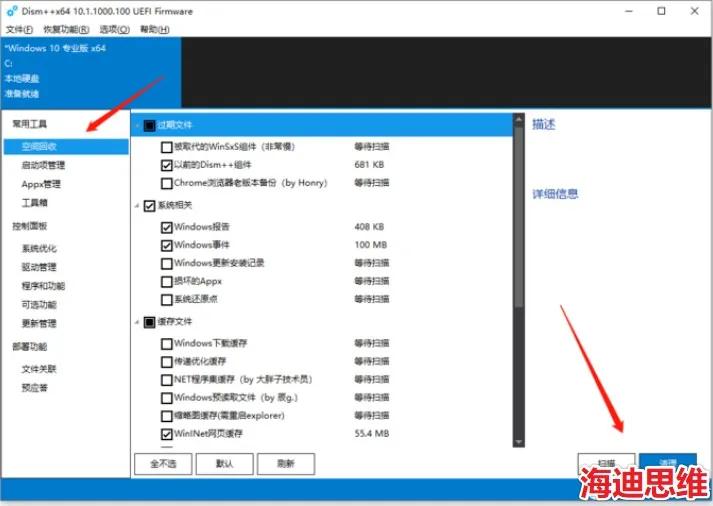Open 更新管理 in the sidebar

tap(39, 324)
